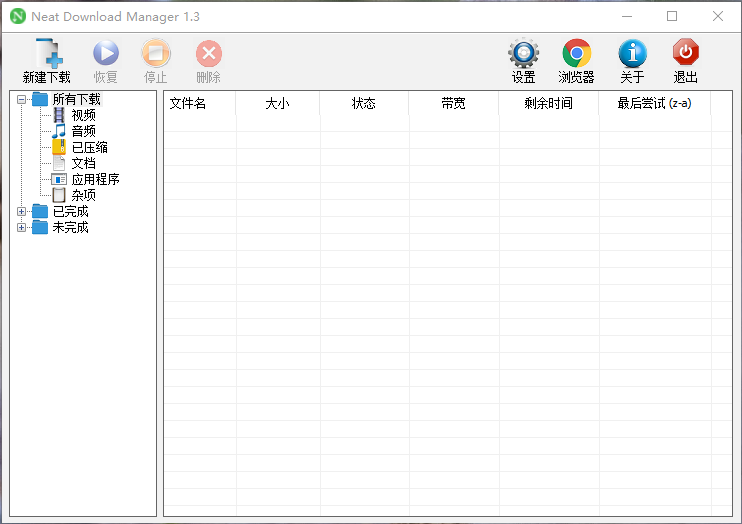Select the 已压缩 category label
Screen dimensions: 742x524
click(90, 147)
